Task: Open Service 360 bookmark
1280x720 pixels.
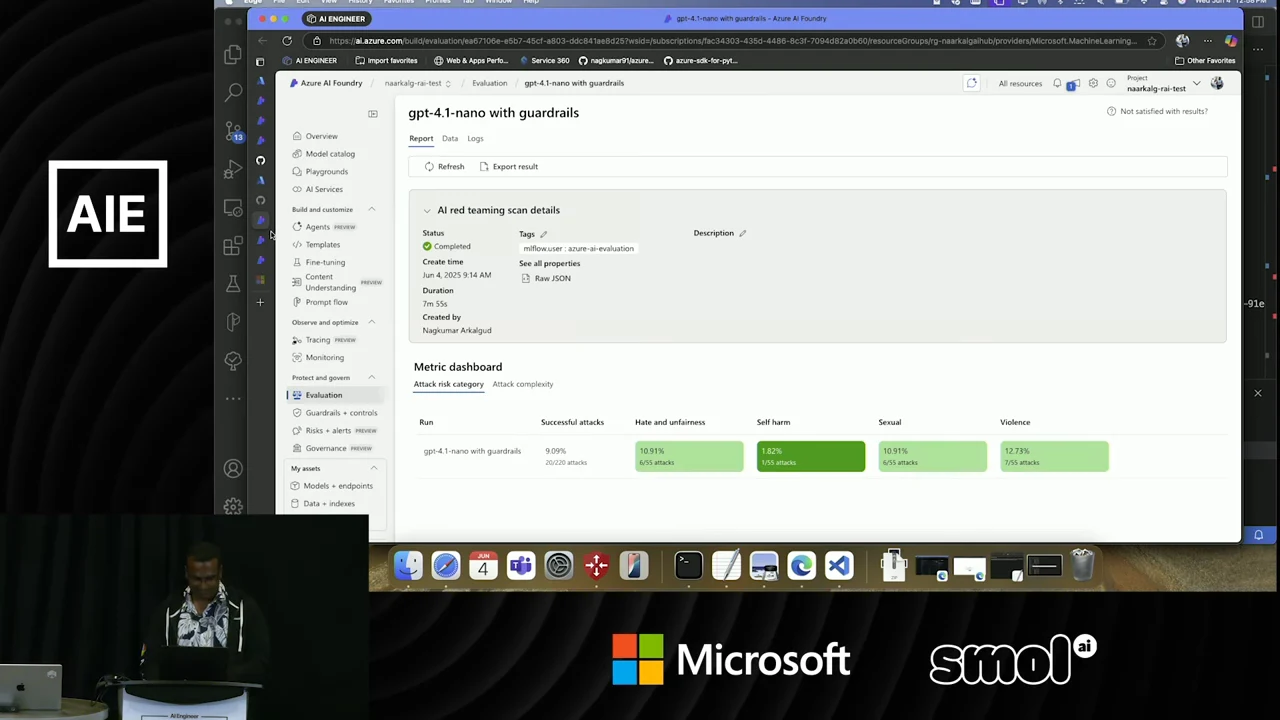Action: 545,61
